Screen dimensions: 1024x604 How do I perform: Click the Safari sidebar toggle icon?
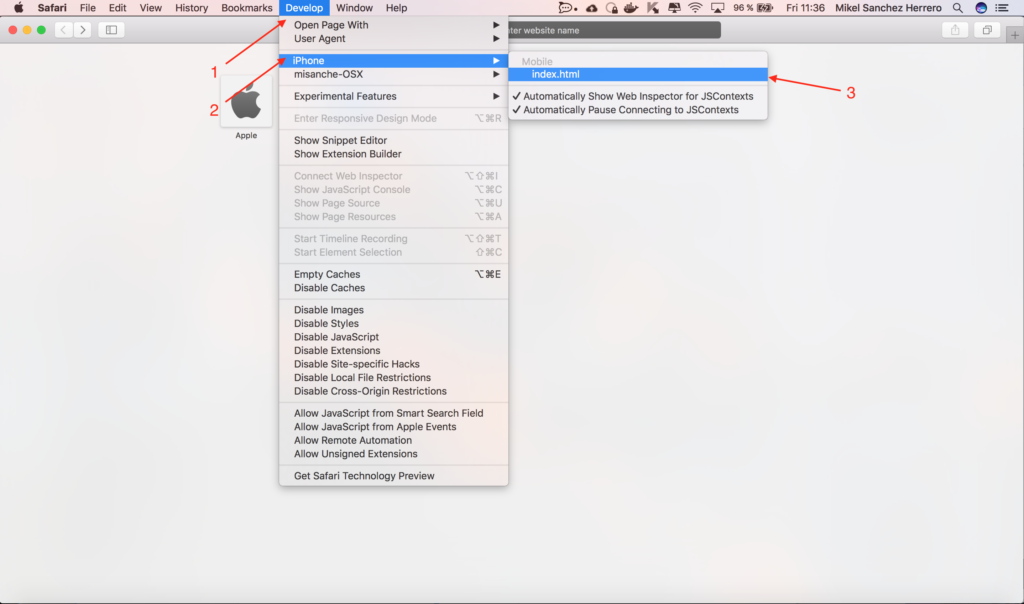click(x=111, y=30)
